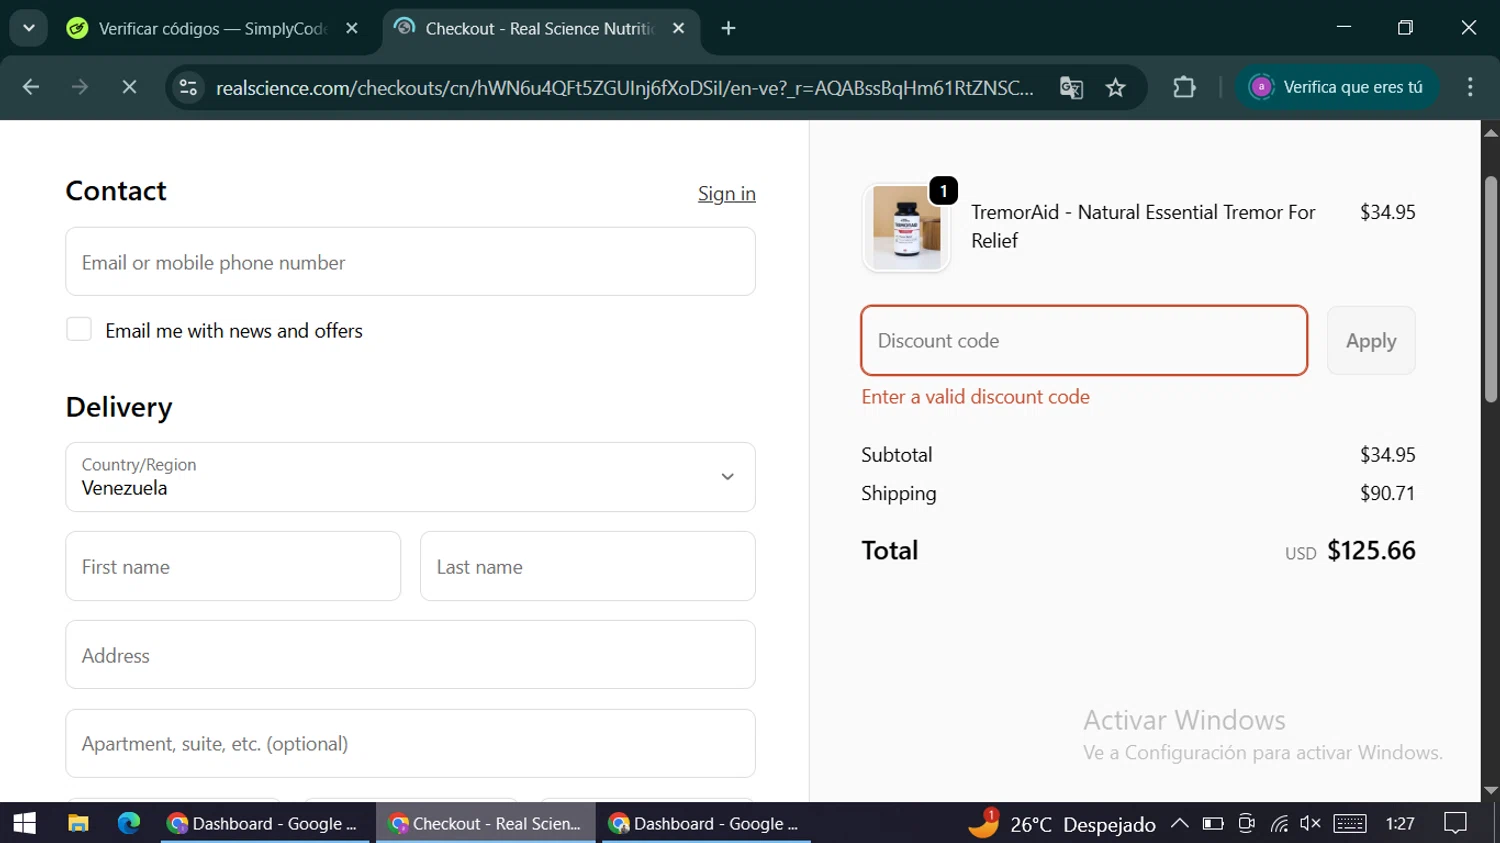Click the scrollbar down arrow
This screenshot has width=1500, height=843.
(1490, 790)
